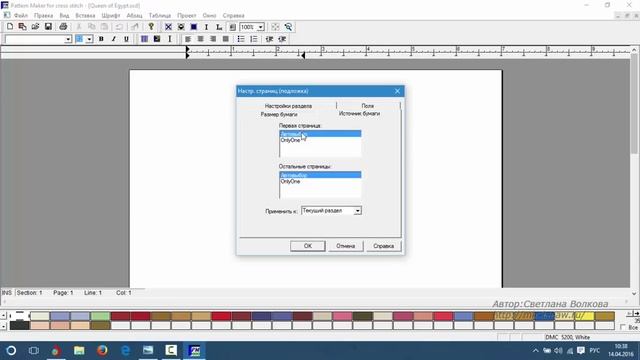640x360 pixels.
Task: Apply numbered list formatting
Action: (x=253, y=39)
